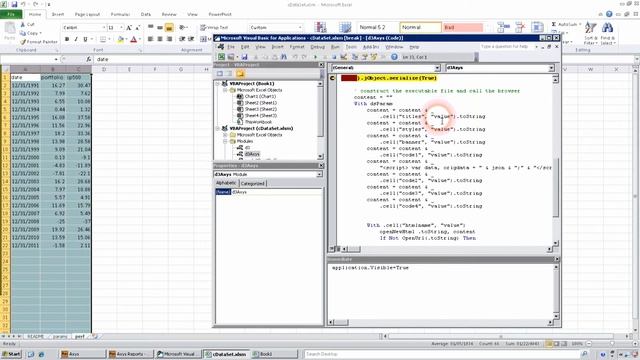The height and width of the screenshot is (360, 640).
Task: Open the Insert menu in VBA editor
Action: pos(277,47)
